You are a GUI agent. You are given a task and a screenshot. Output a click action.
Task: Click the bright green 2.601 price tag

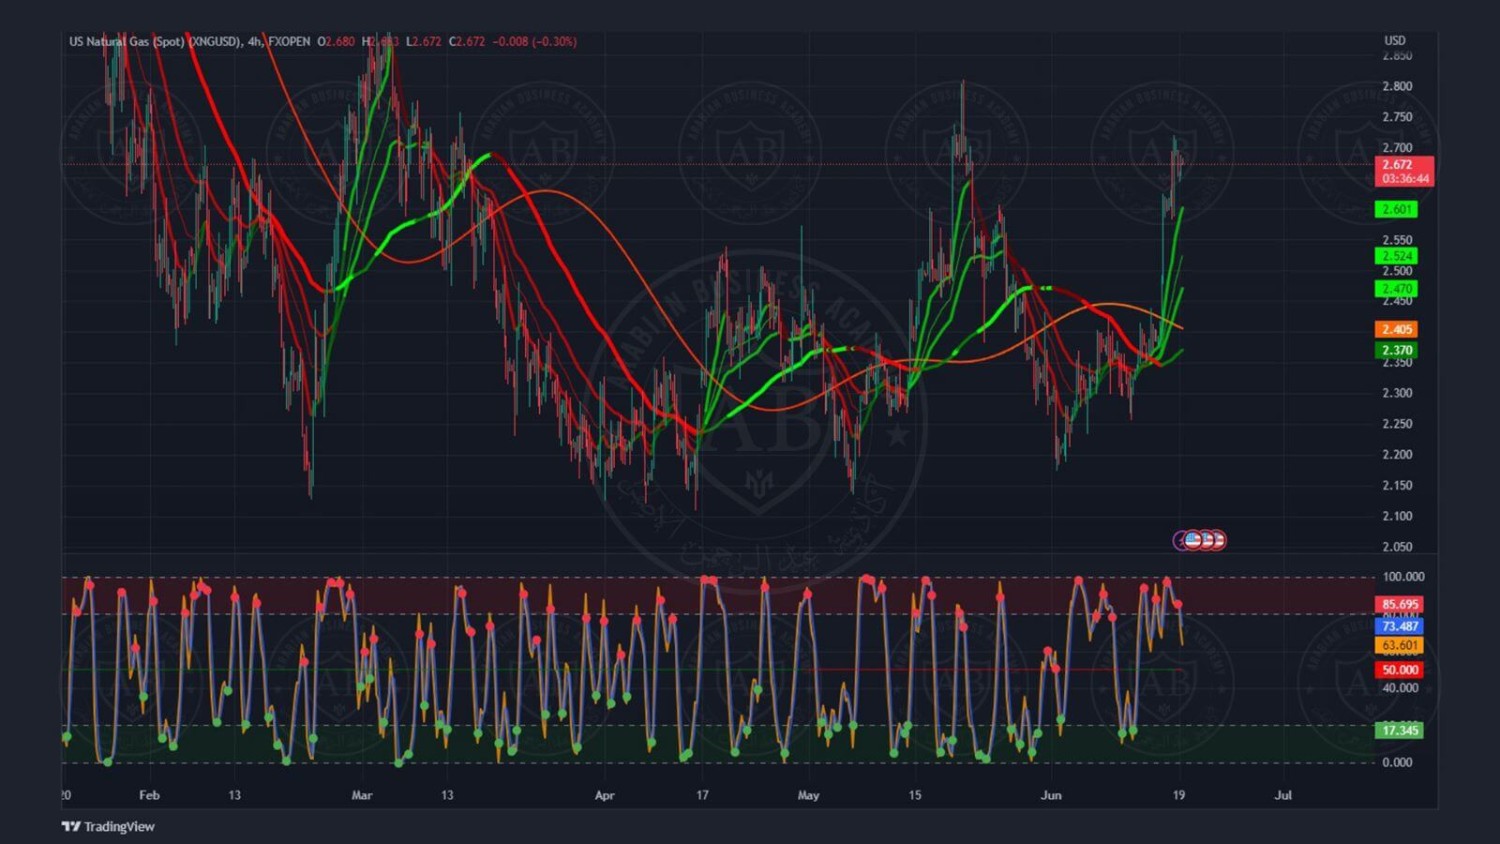(1397, 209)
